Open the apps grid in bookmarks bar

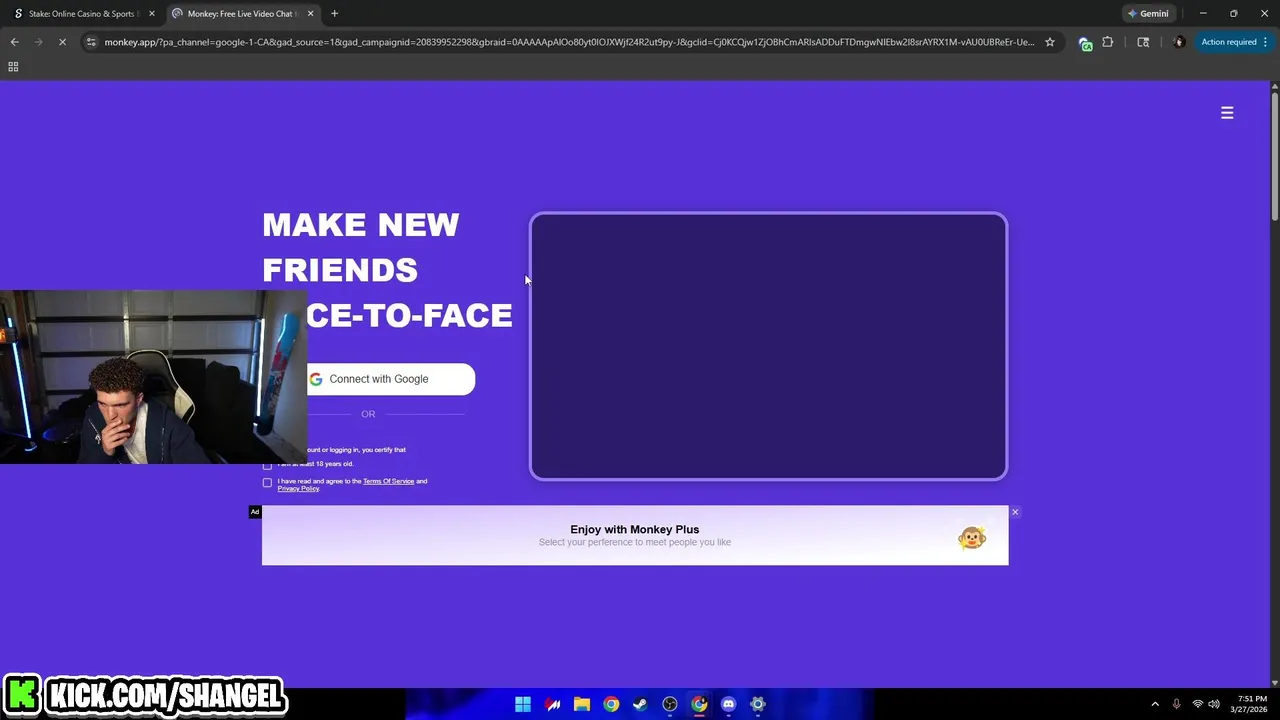[13, 67]
